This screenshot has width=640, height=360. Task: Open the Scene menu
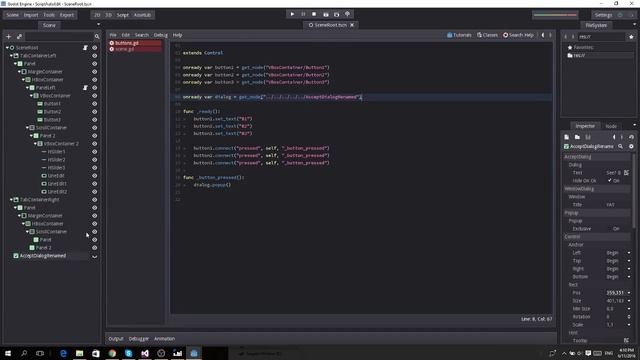pyautogui.click(x=12, y=15)
